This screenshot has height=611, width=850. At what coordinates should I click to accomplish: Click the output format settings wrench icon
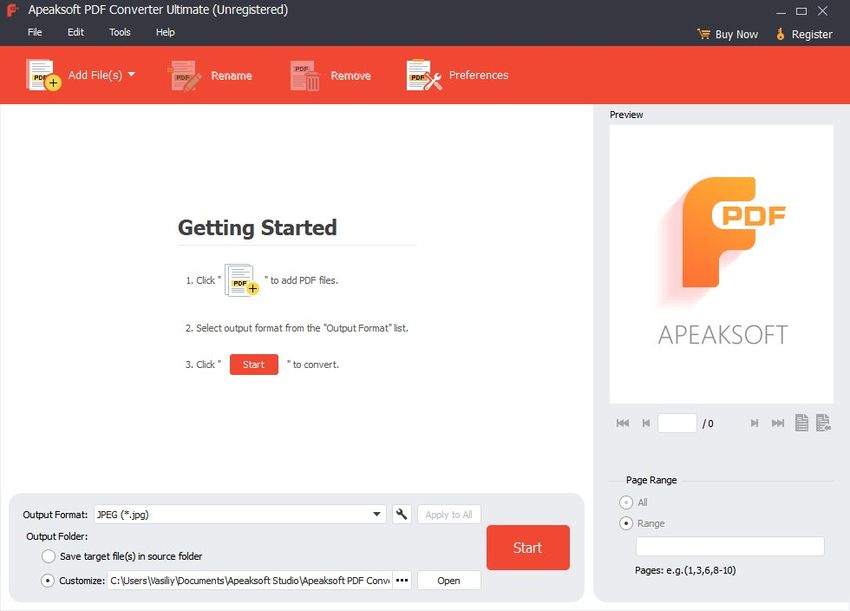tap(402, 514)
